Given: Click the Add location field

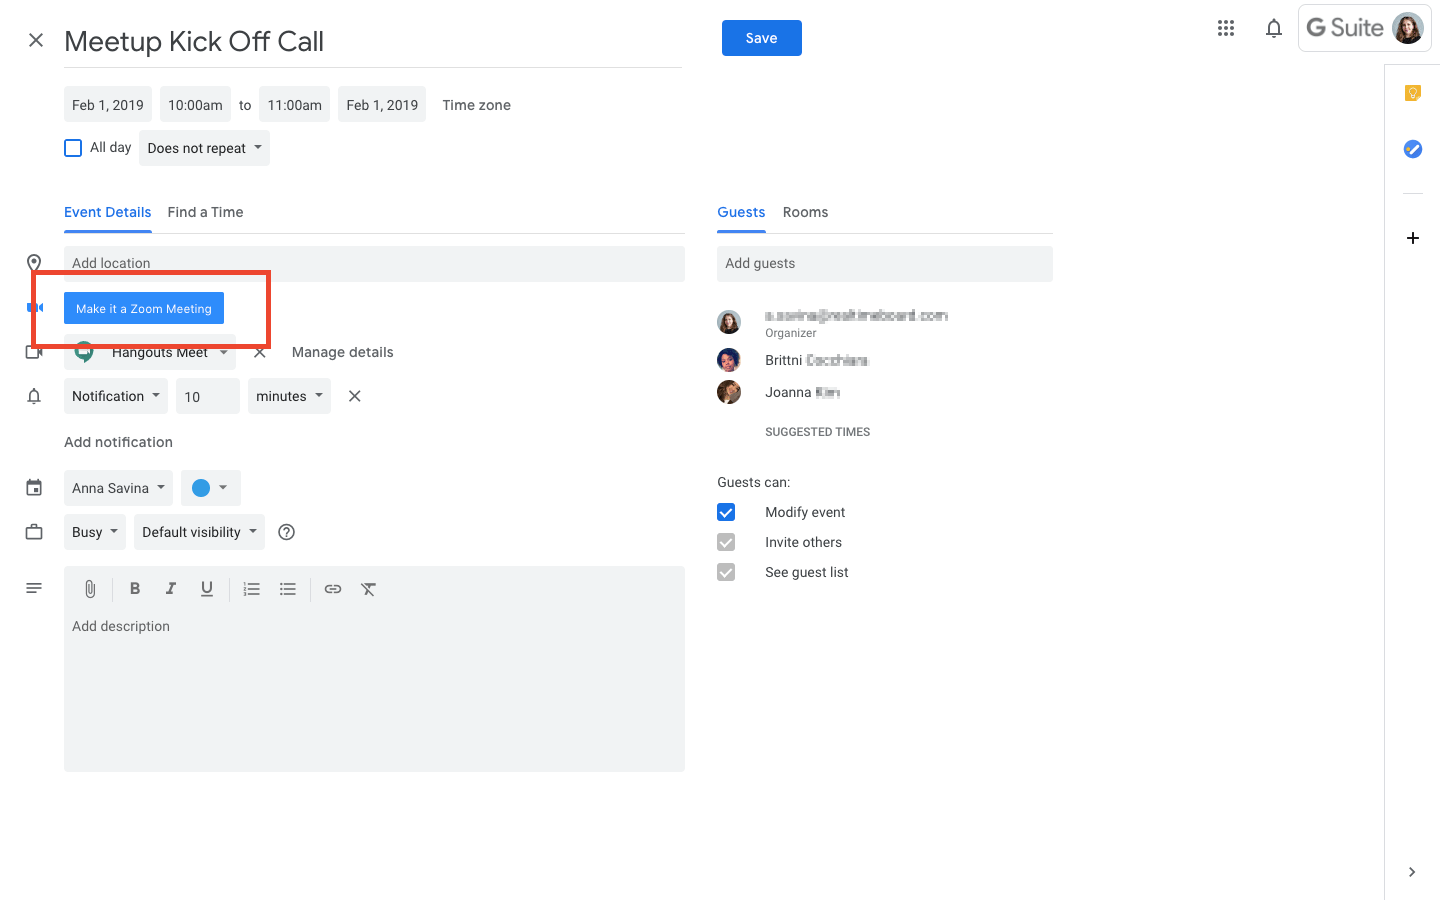Looking at the screenshot, I should [374, 264].
